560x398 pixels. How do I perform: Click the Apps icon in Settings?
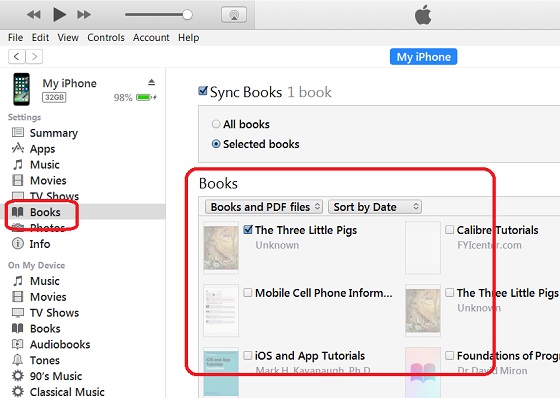pos(18,148)
